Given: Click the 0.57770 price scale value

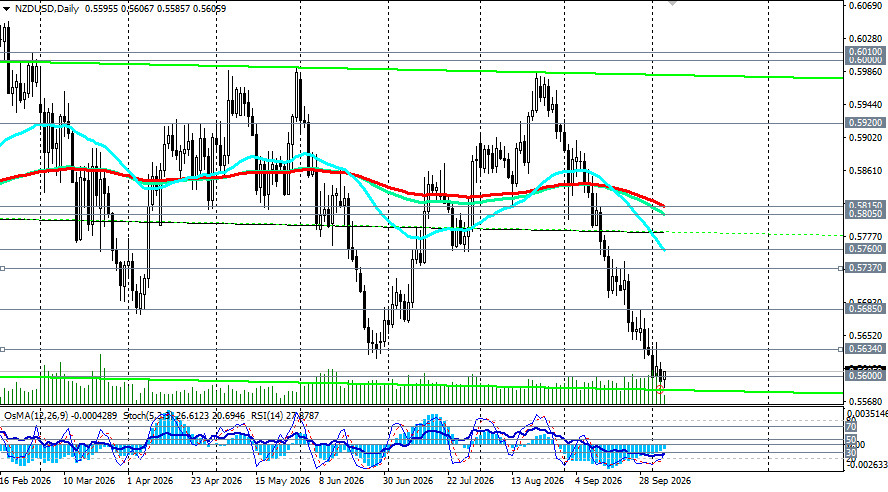Looking at the screenshot, I should pos(865,236).
